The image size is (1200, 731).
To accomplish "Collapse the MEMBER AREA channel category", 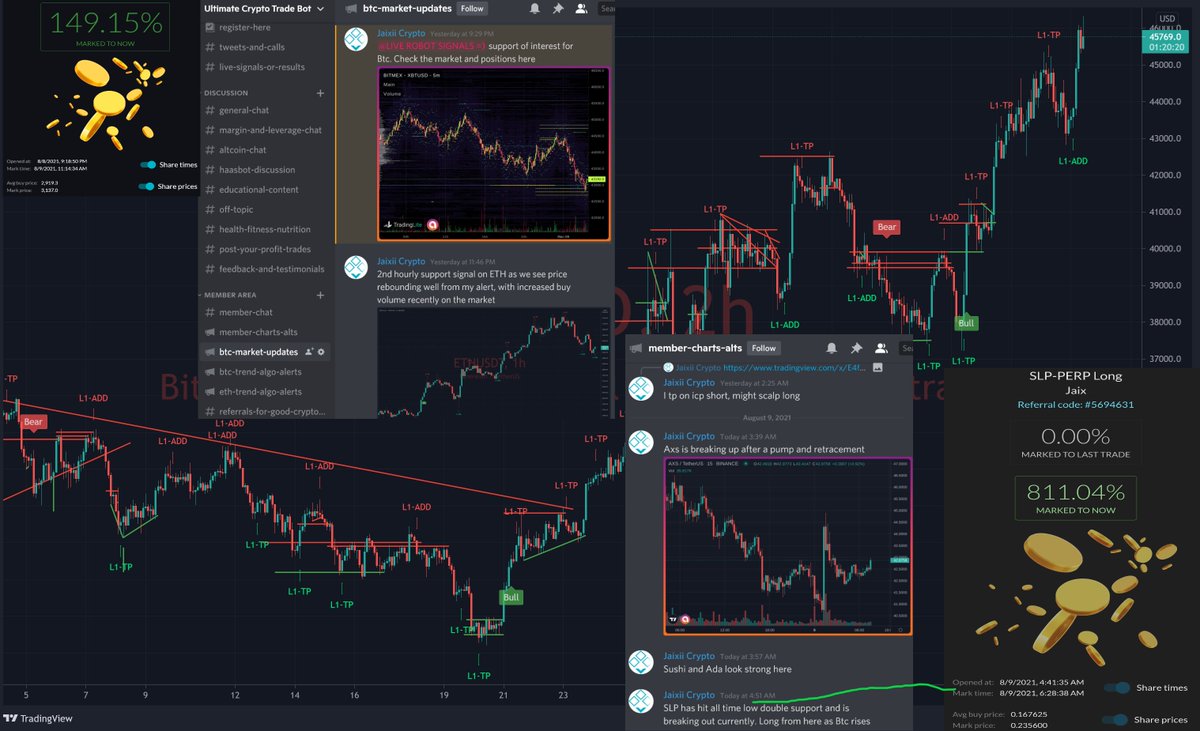I will pyautogui.click(x=231, y=295).
